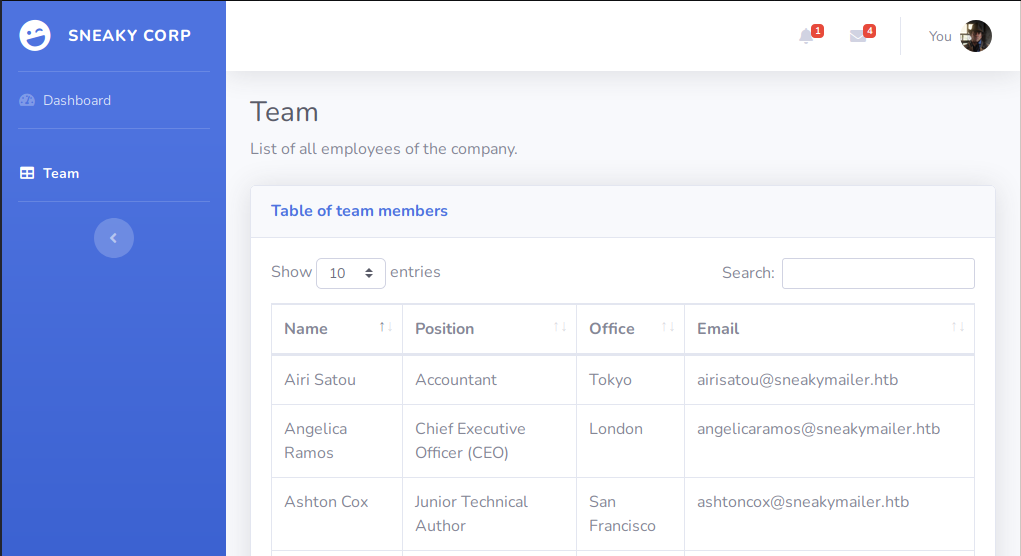The image size is (1021, 556).
Task: Click the airisatou@sneakymailer.htb email cell
Action: pyautogui.click(x=797, y=380)
